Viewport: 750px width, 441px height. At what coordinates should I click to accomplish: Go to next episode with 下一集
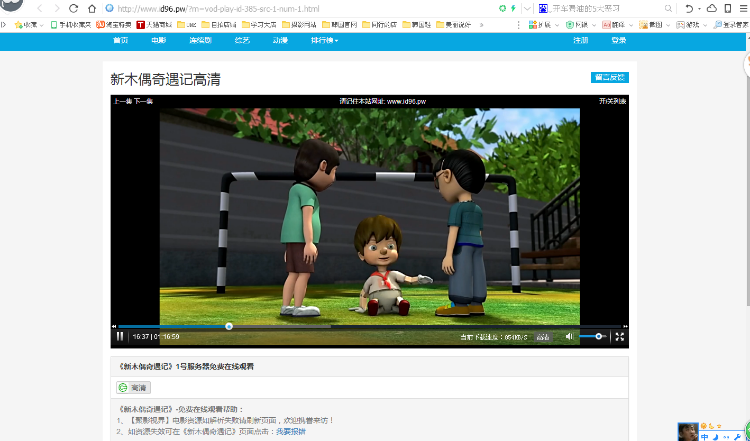click(x=143, y=101)
